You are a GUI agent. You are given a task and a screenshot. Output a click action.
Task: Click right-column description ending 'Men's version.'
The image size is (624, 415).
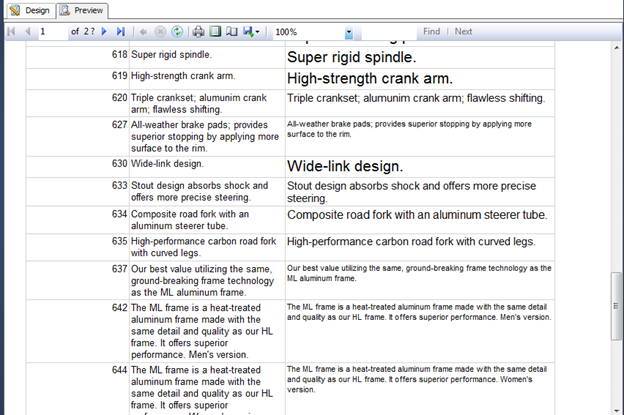(x=419, y=312)
